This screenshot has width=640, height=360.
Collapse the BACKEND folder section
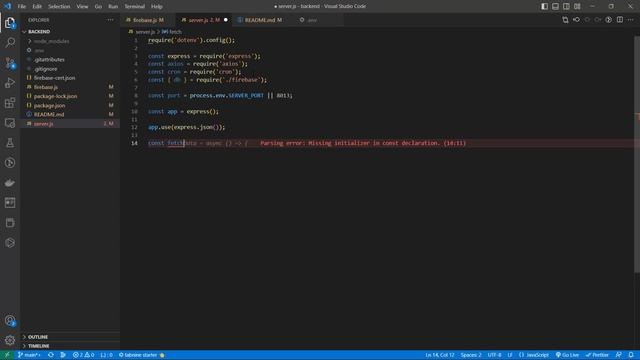[70, 31]
